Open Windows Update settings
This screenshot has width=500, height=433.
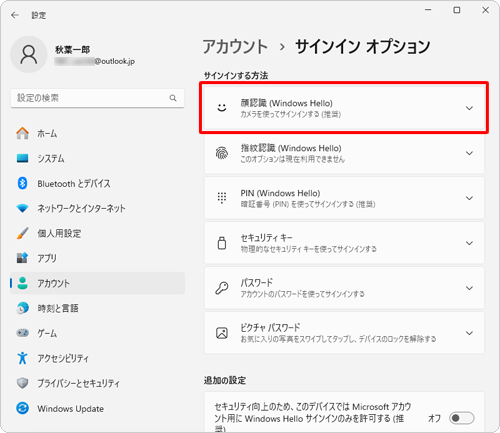(97, 408)
